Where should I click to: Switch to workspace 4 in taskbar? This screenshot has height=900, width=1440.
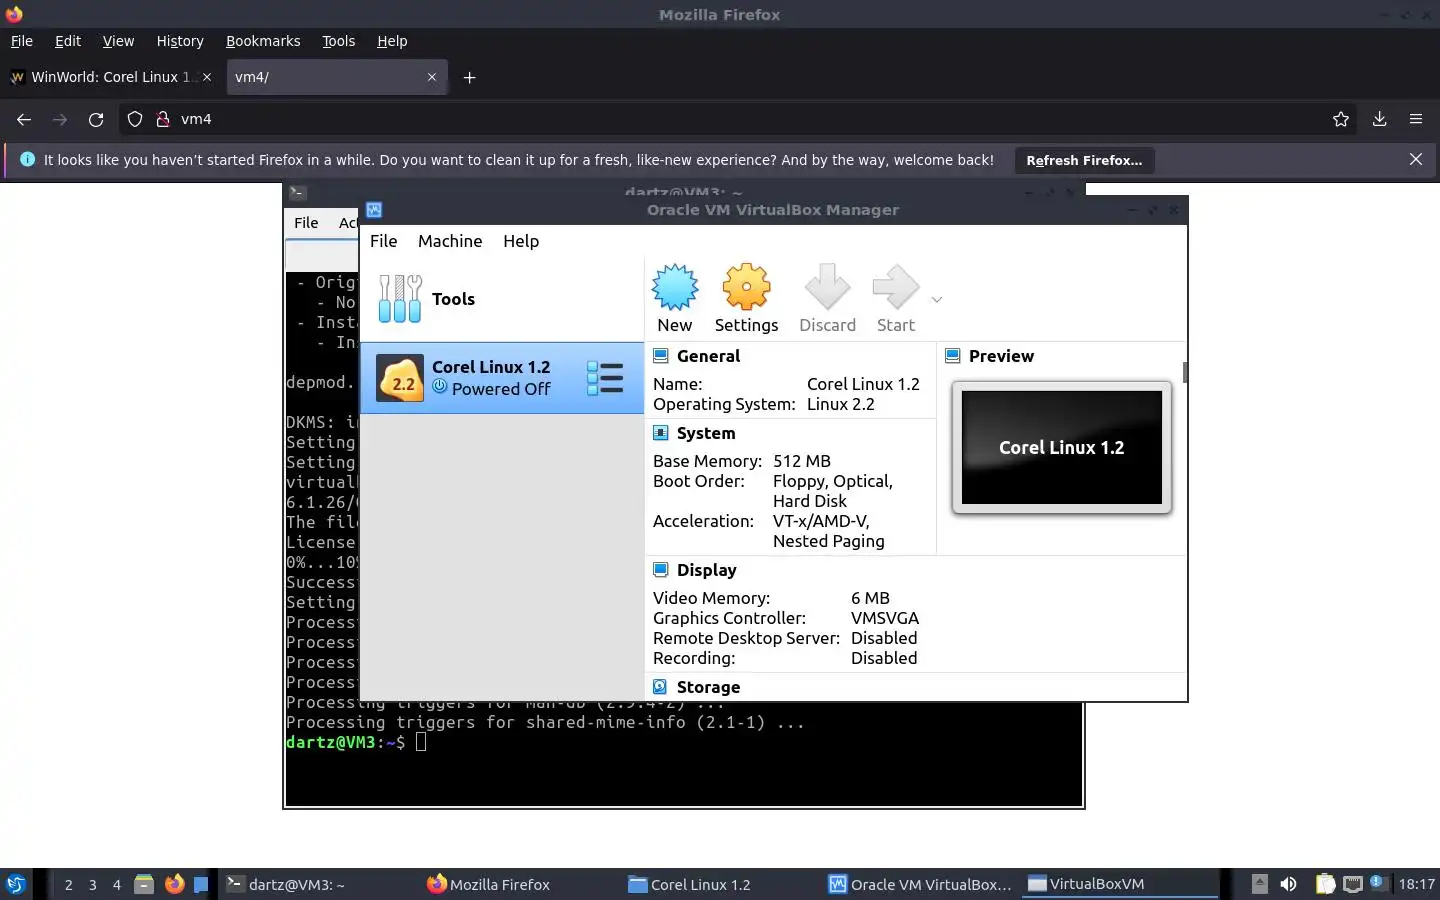pyautogui.click(x=117, y=884)
